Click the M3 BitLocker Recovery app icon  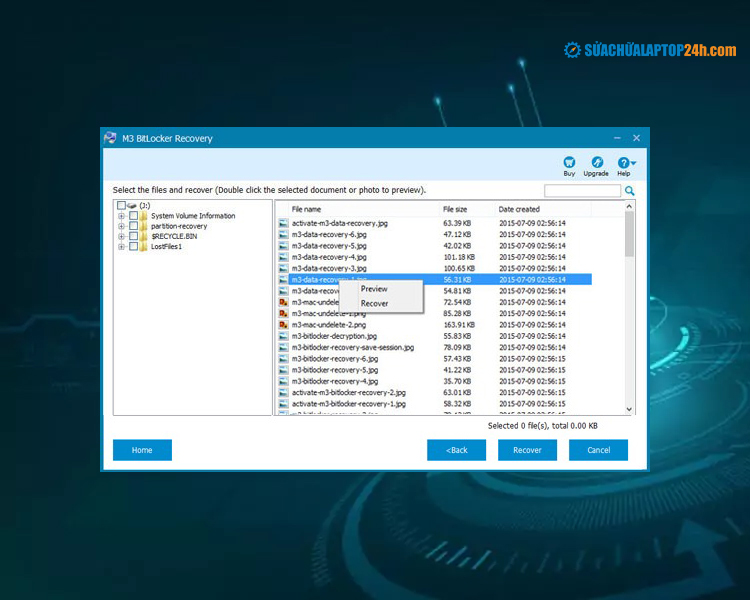(x=110, y=138)
